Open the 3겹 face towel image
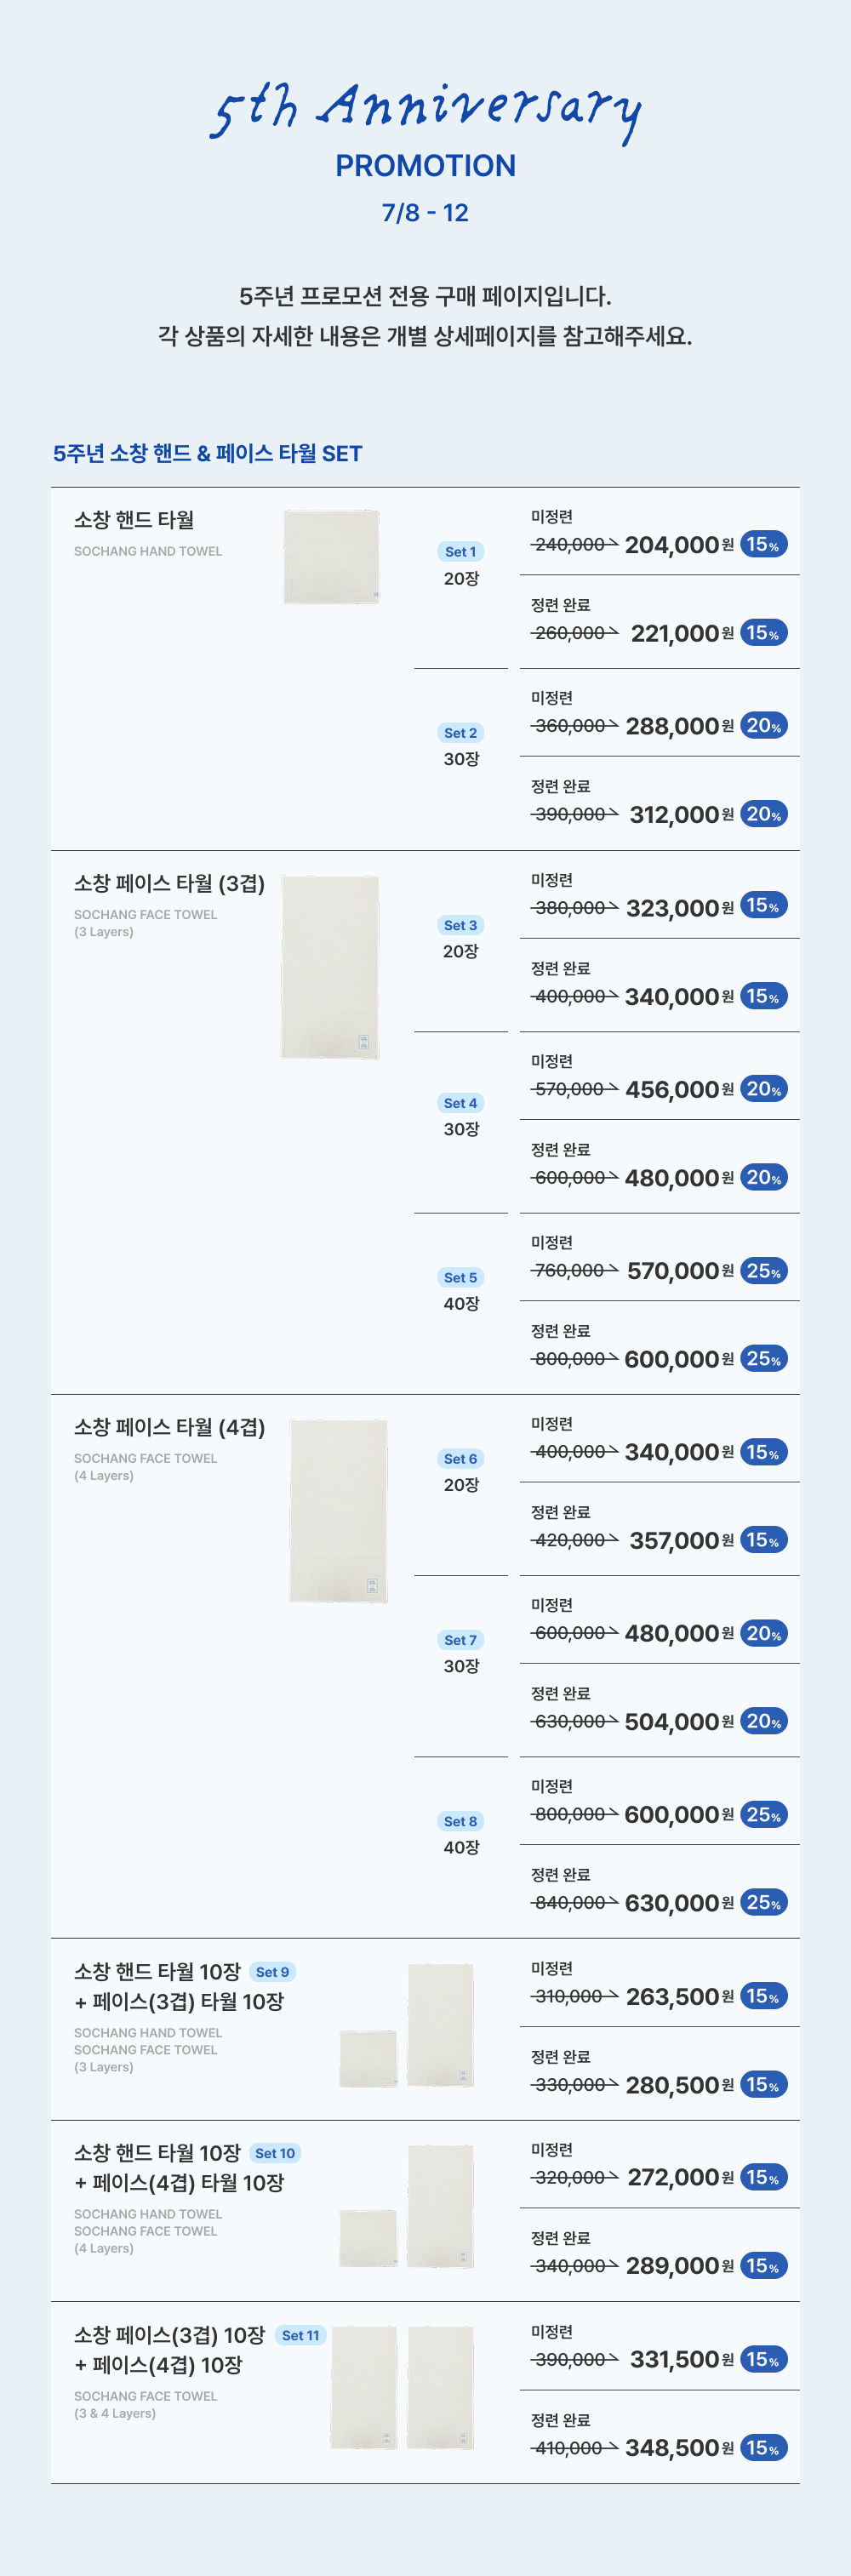 pyautogui.click(x=330, y=967)
